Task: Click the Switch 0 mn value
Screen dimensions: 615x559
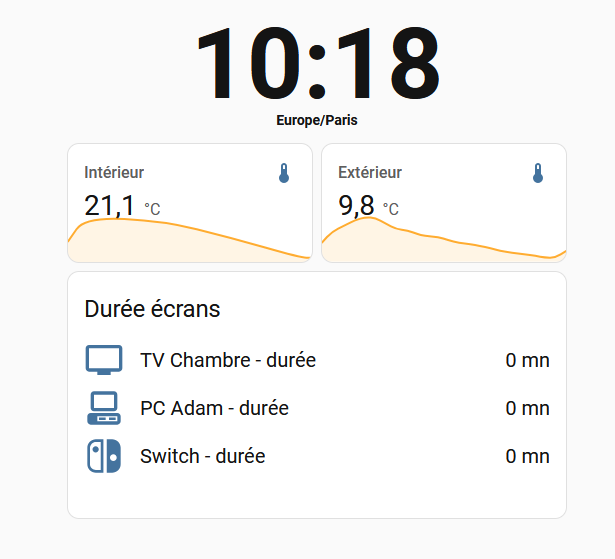Action: [527, 456]
